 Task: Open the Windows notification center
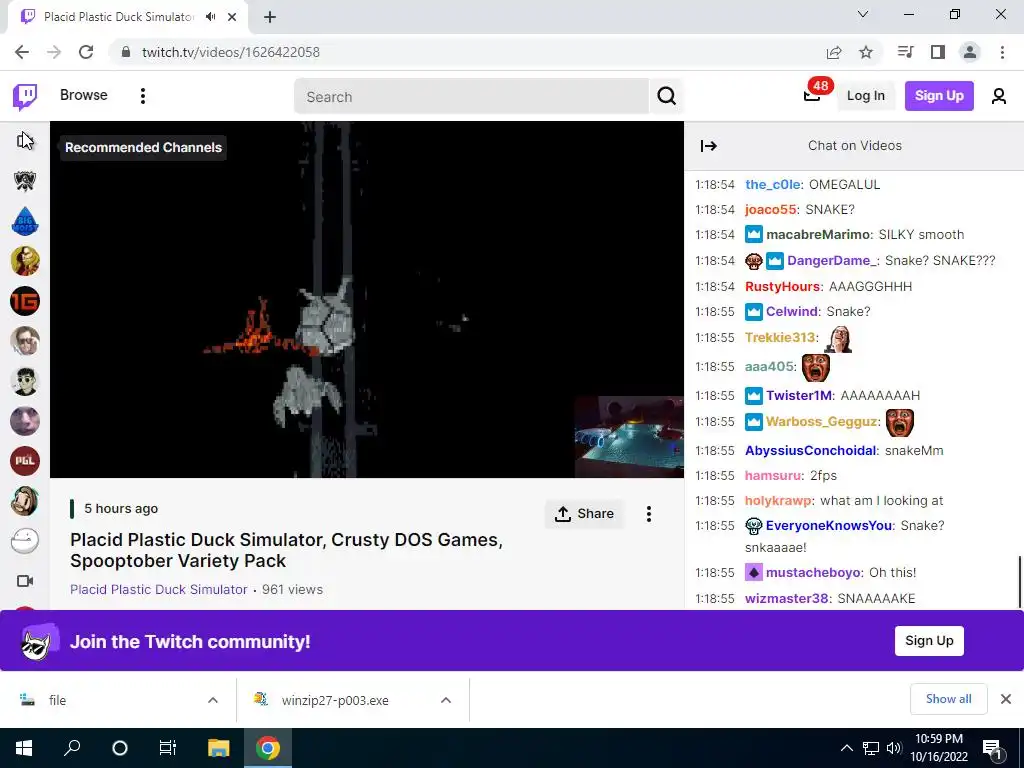[x=992, y=748]
